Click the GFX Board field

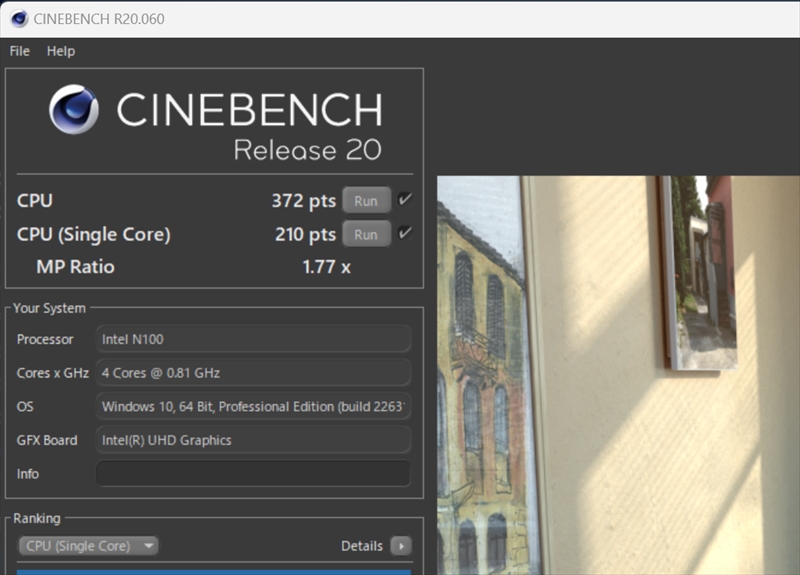pyautogui.click(x=253, y=440)
